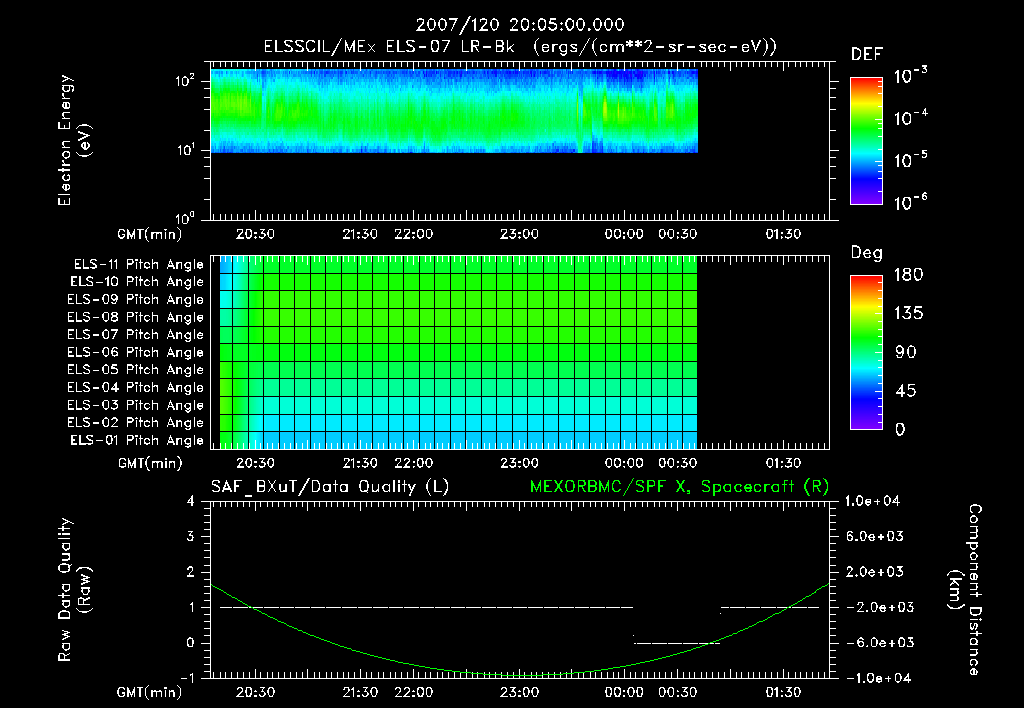Click the 180 value on Deg color bar
The image size is (1024, 708).
(x=908, y=275)
